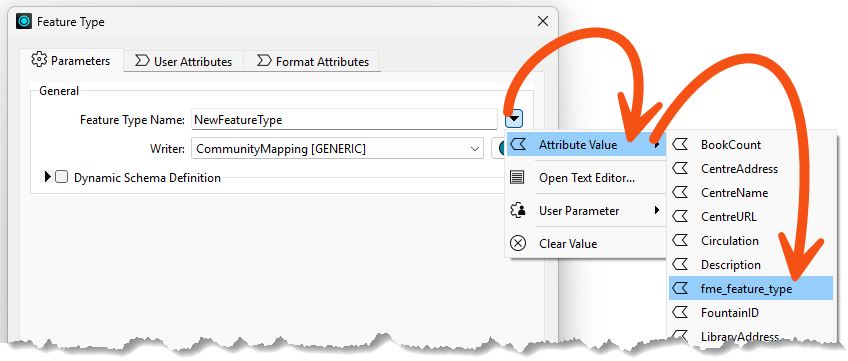The height and width of the screenshot is (361, 848).
Task: Enable the Dynamic Schema Definition checkbox
Action: click(62, 177)
